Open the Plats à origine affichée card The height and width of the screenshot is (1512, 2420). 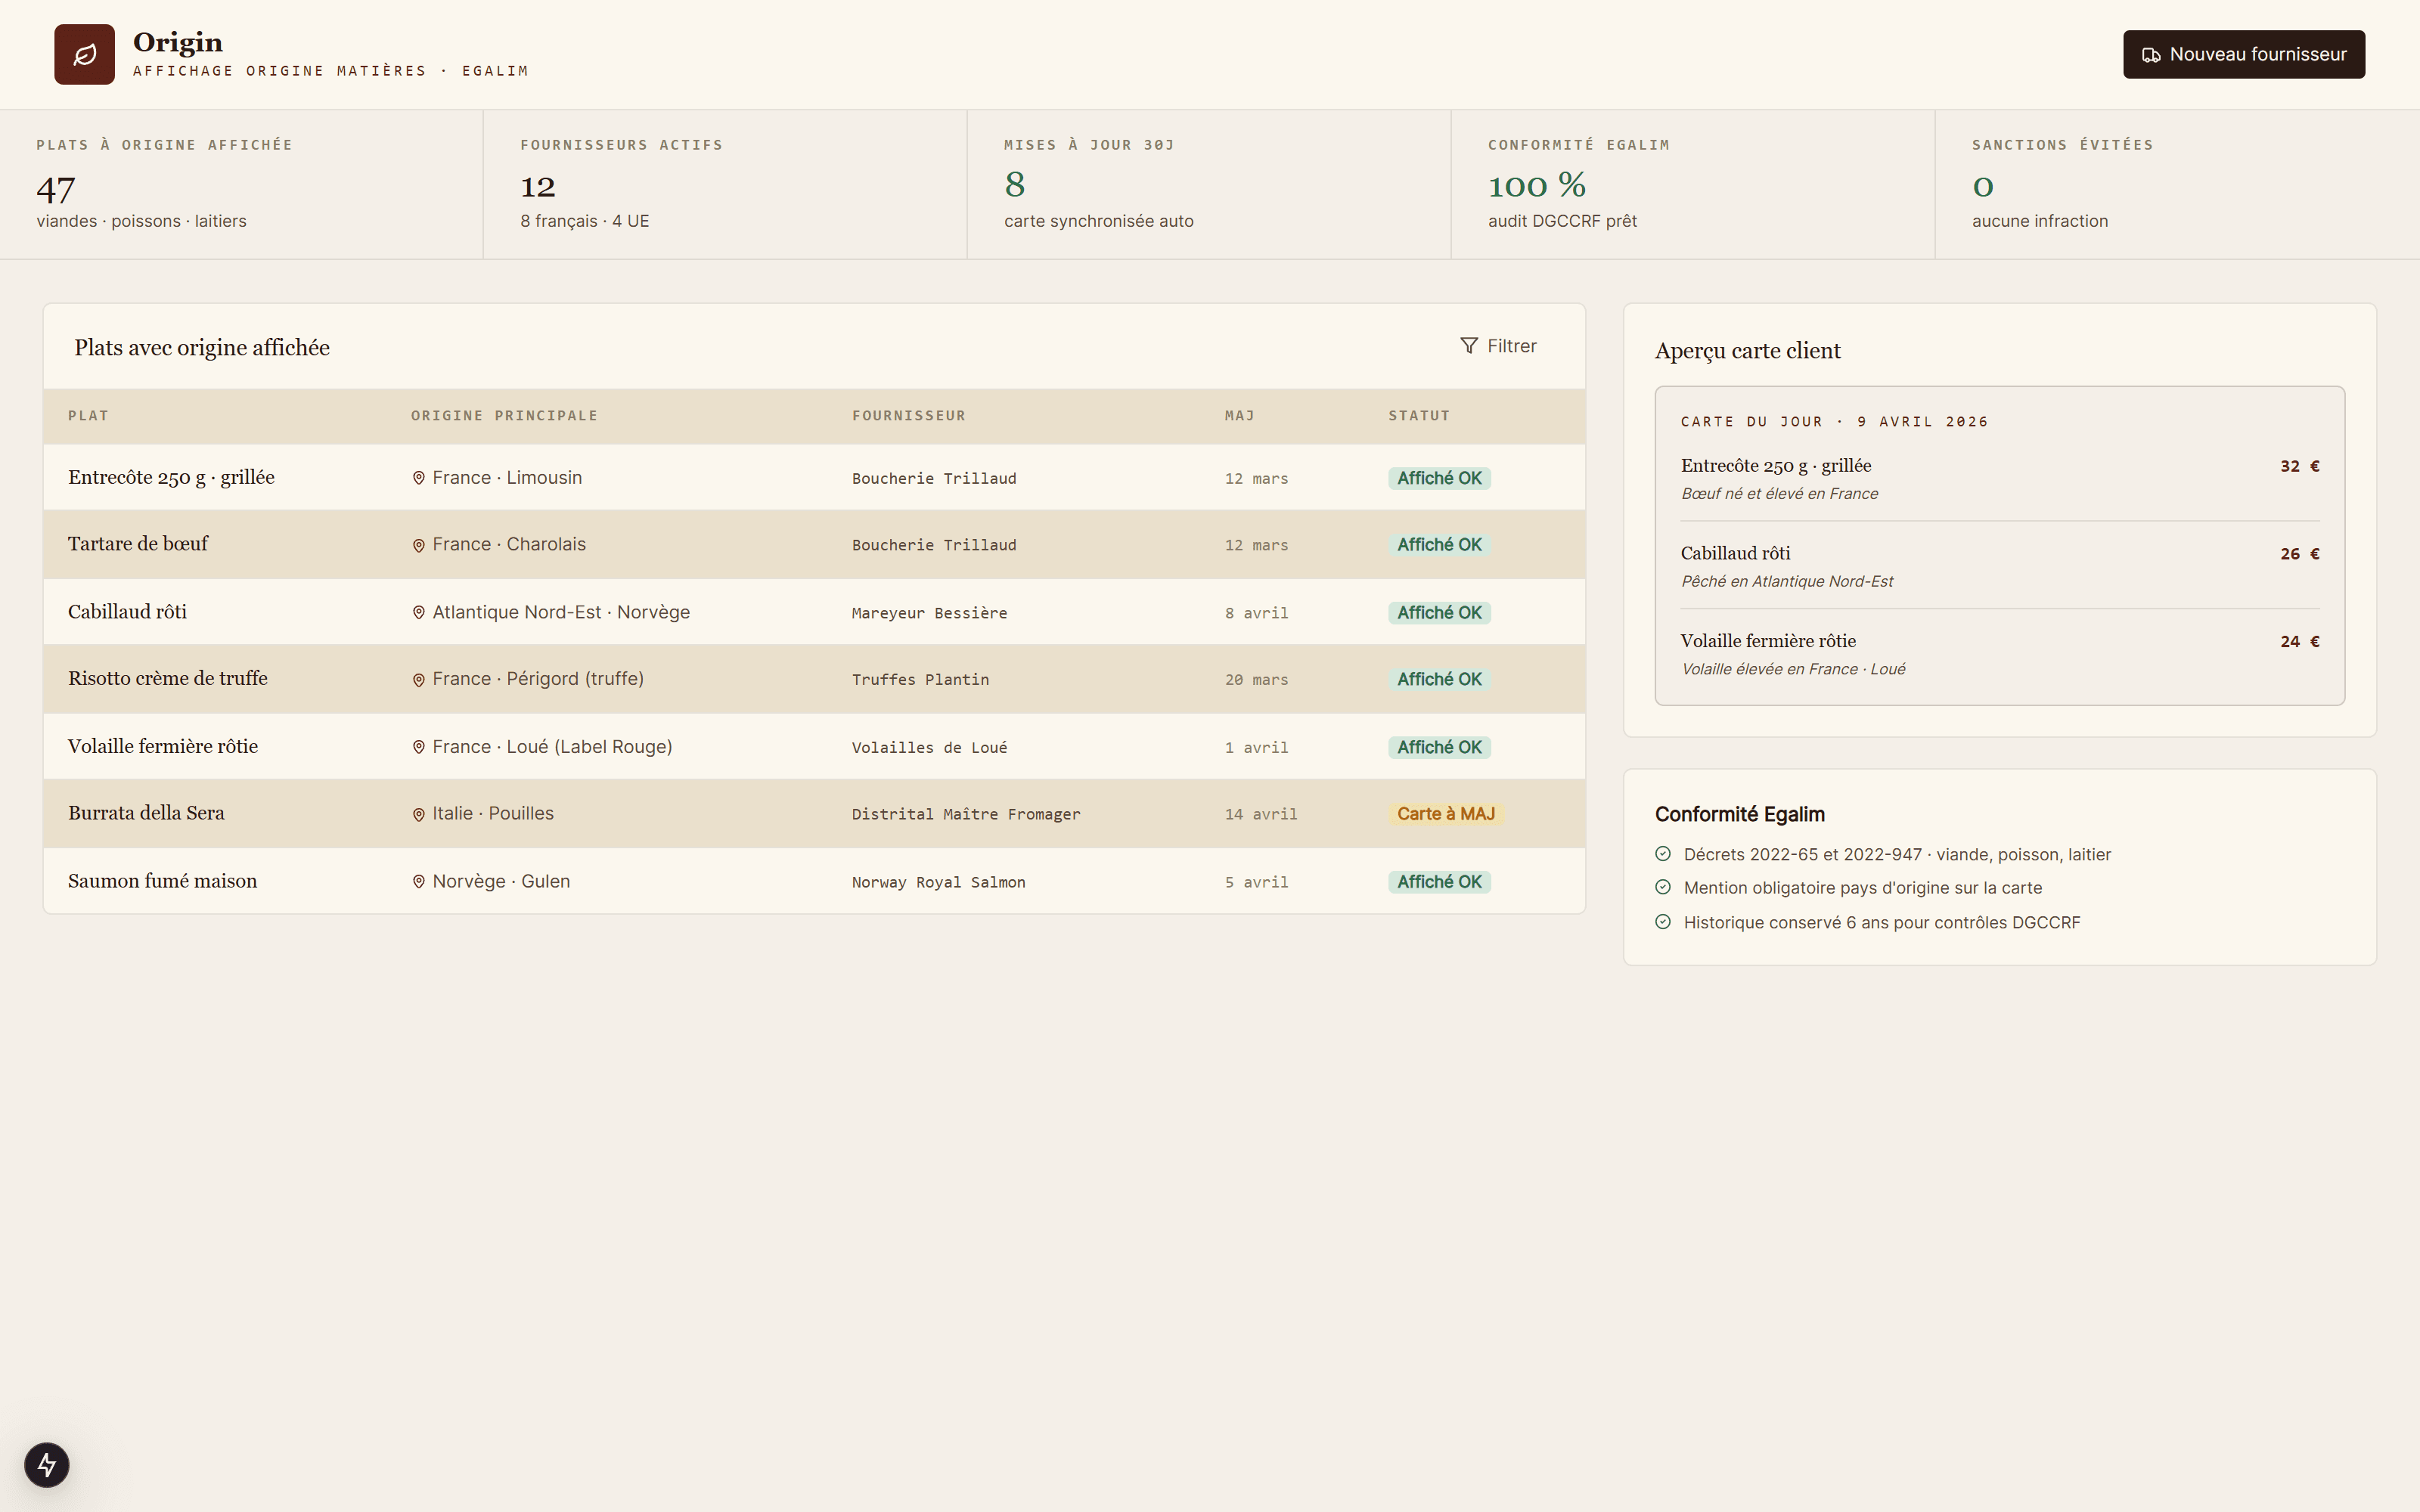(x=241, y=185)
